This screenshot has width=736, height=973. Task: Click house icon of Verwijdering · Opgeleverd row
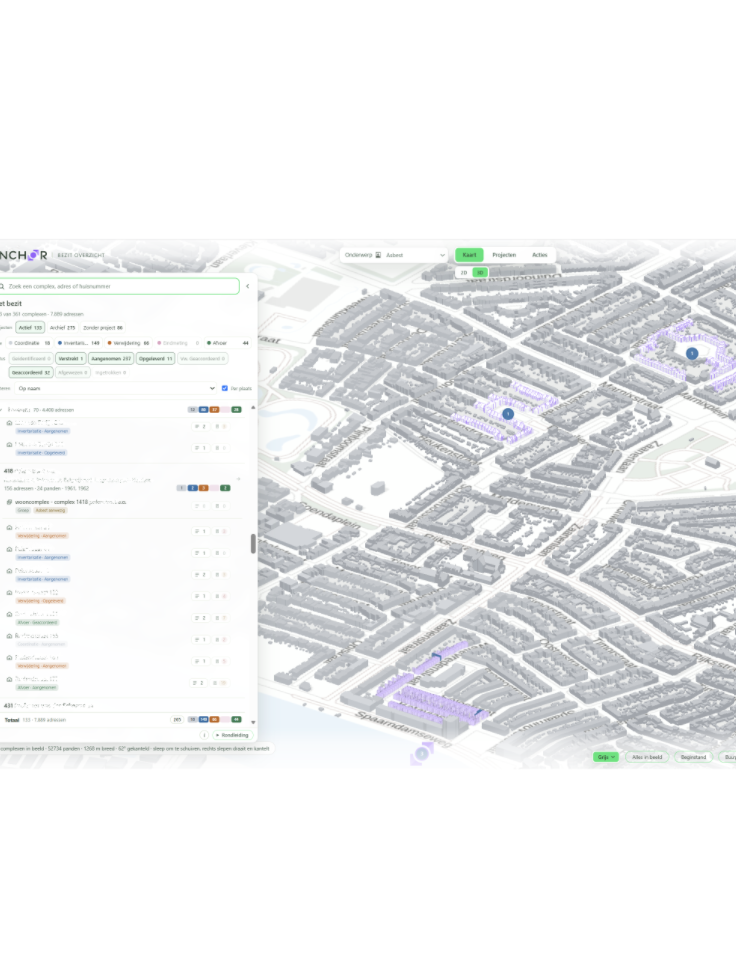(9, 593)
